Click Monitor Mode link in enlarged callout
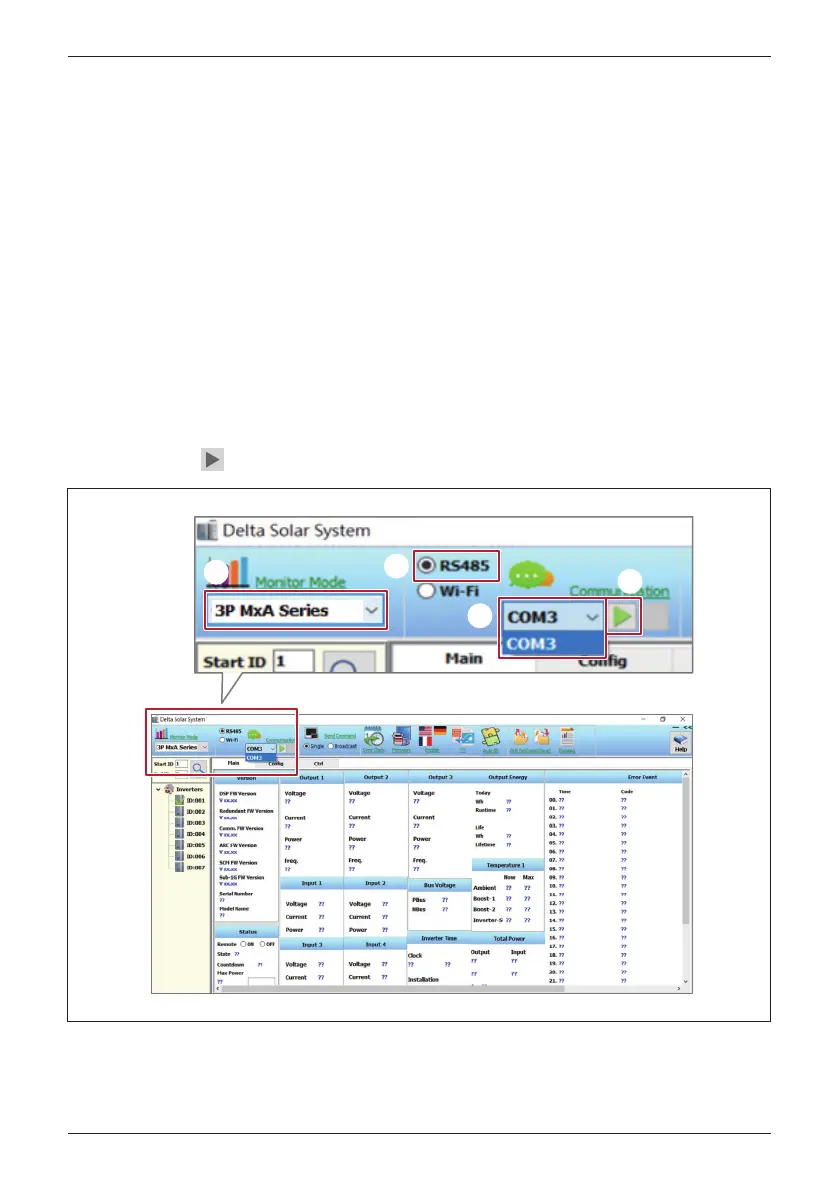The image size is (839, 1191). click(300, 583)
